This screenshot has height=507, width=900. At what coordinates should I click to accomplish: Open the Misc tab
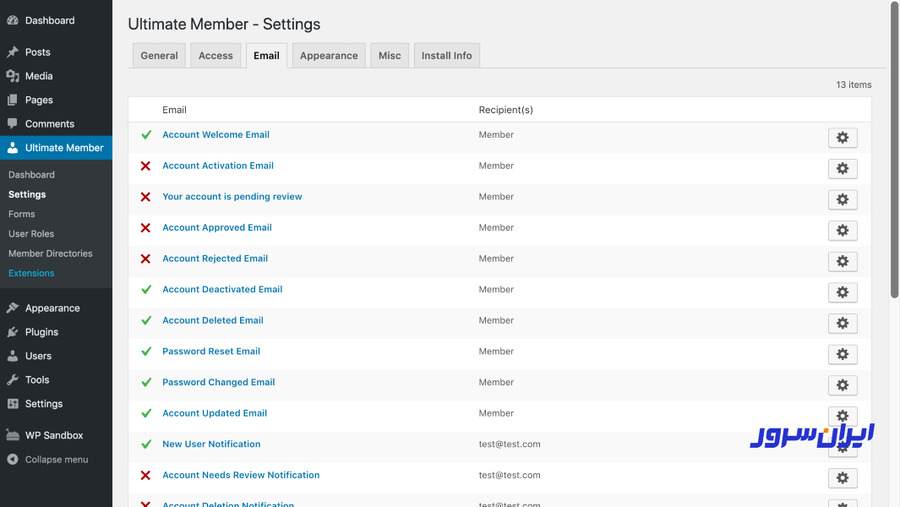tap(390, 56)
